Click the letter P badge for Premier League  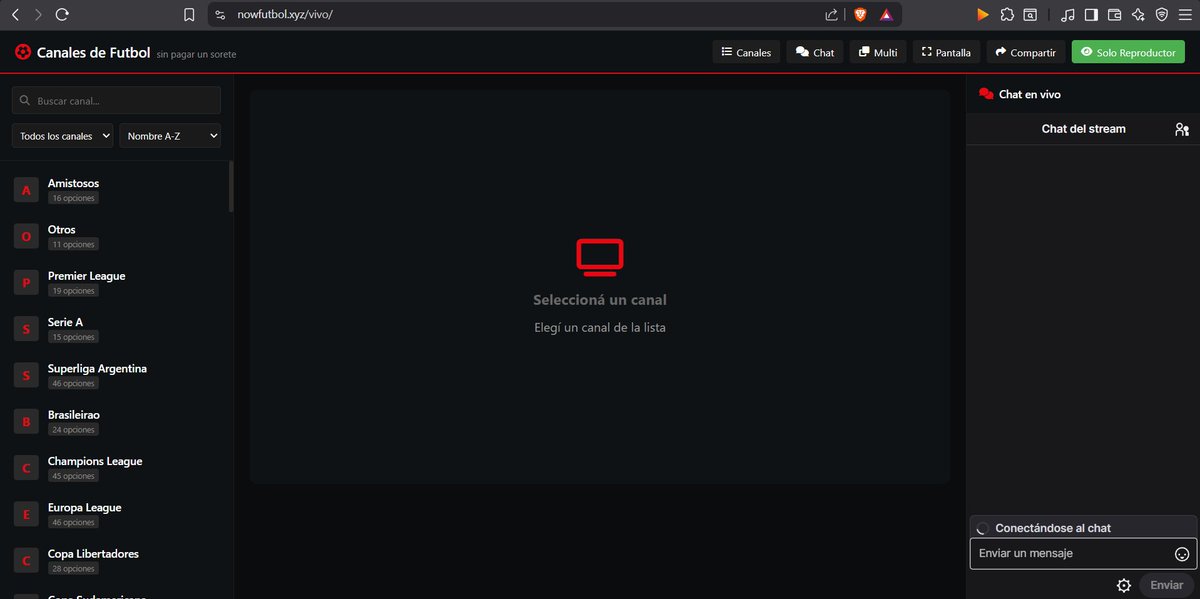tap(26, 283)
